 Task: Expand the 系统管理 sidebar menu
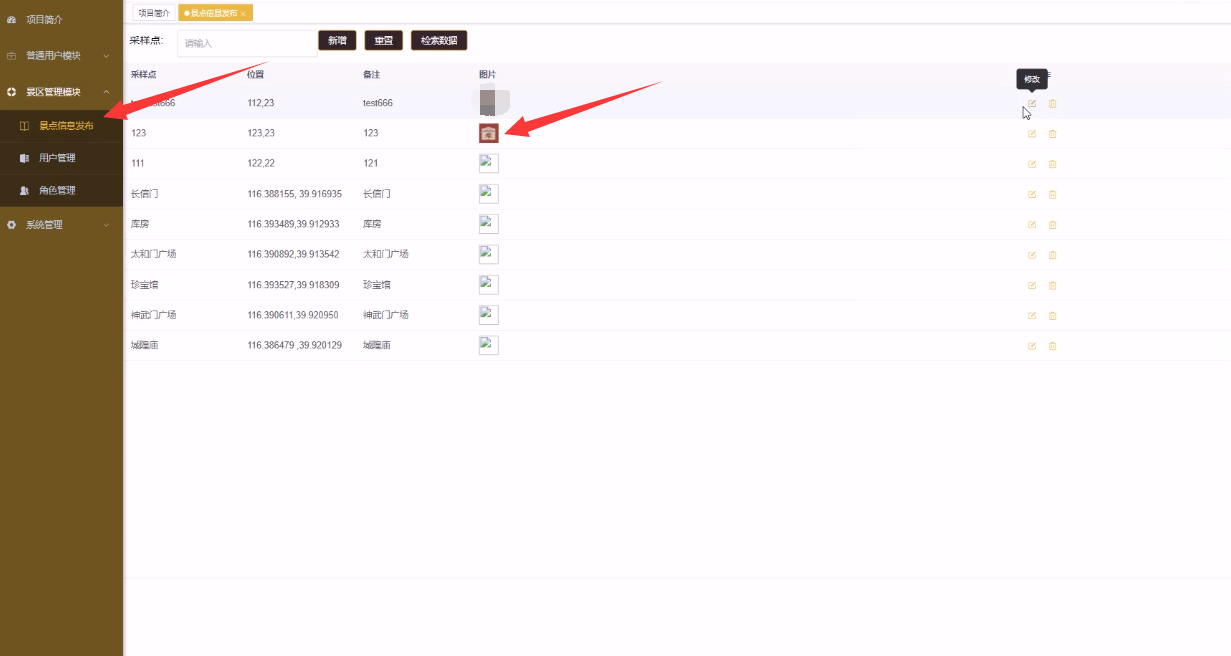click(x=61, y=225)
